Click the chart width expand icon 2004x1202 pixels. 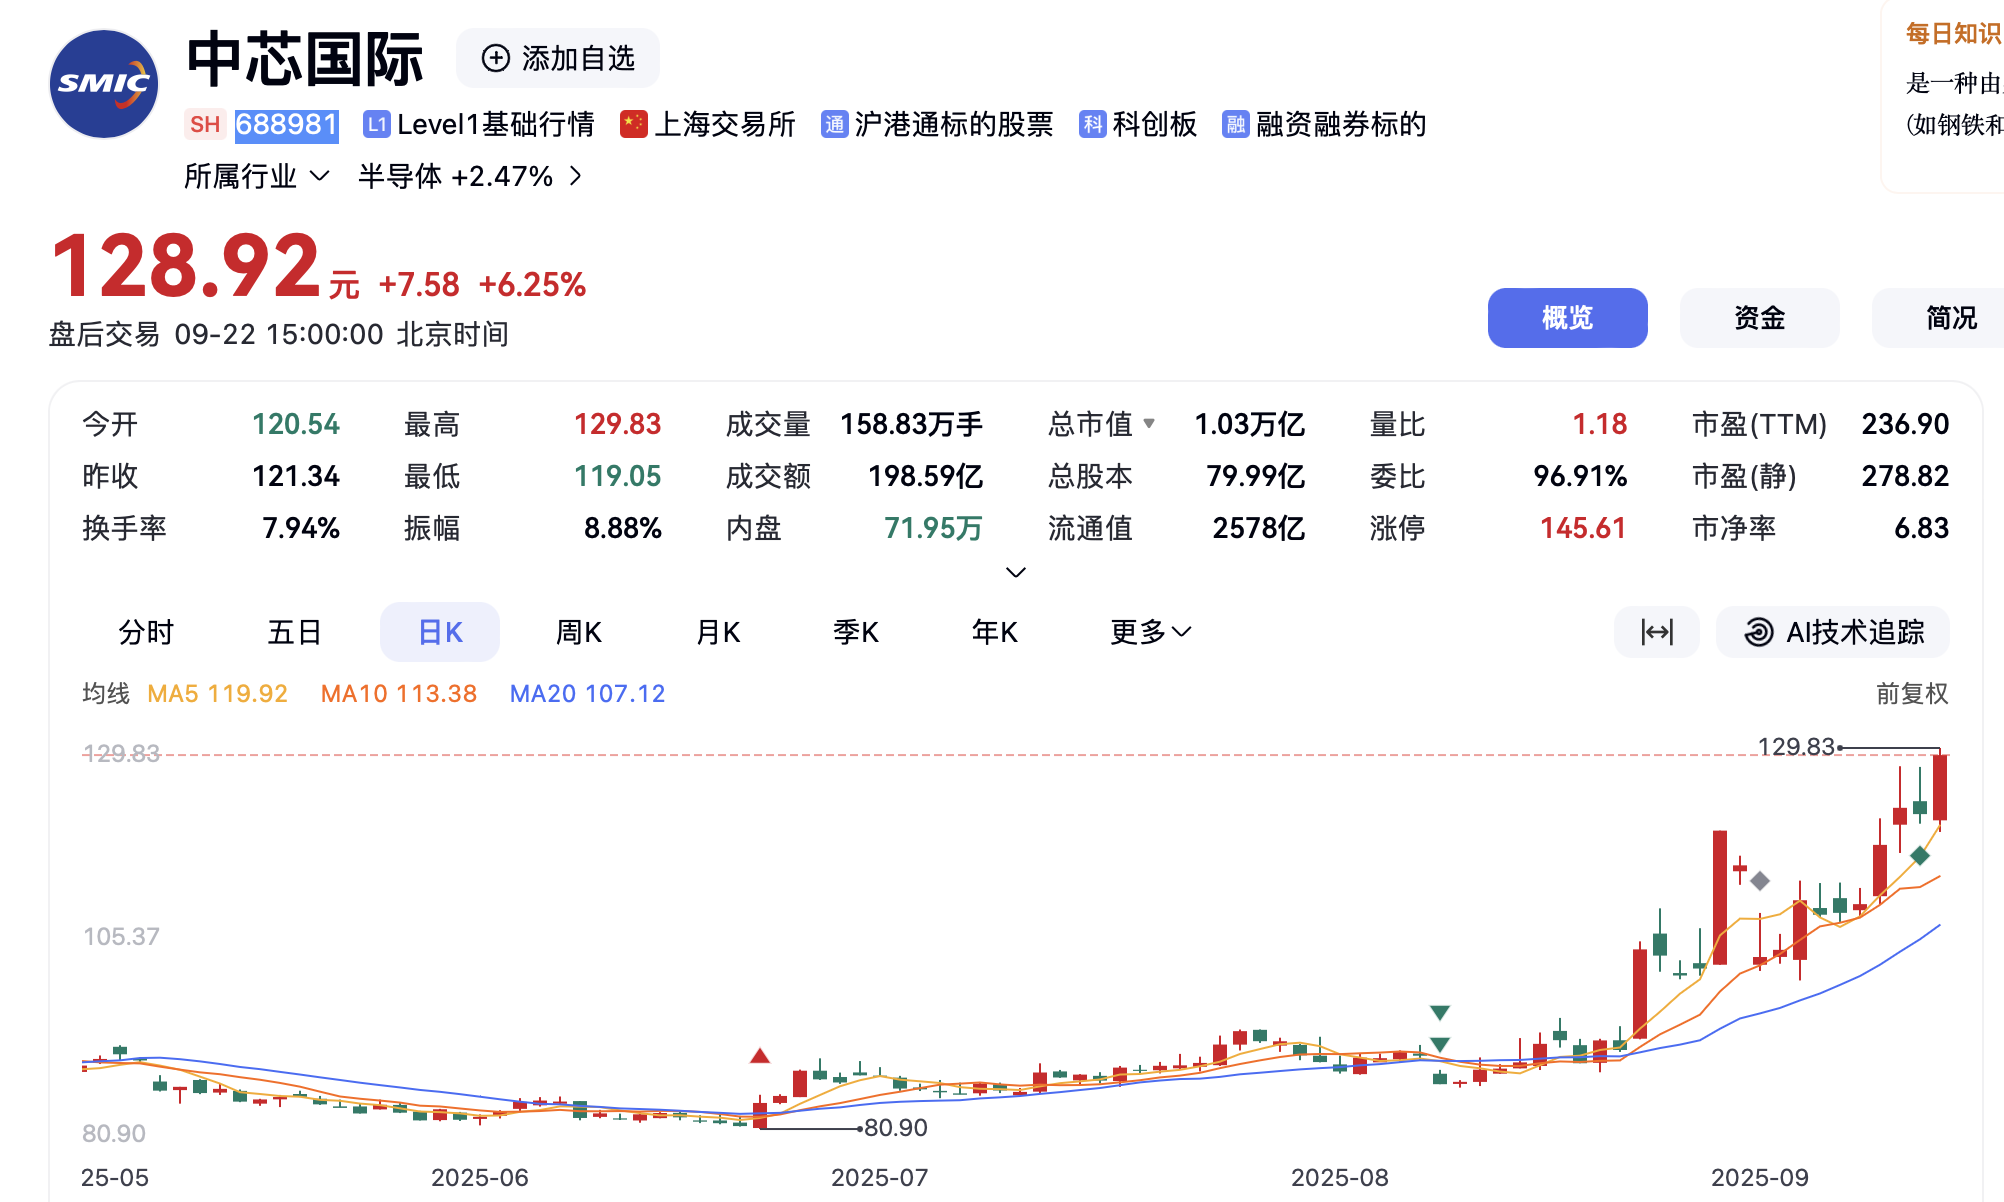click(x=1656, y=632)
